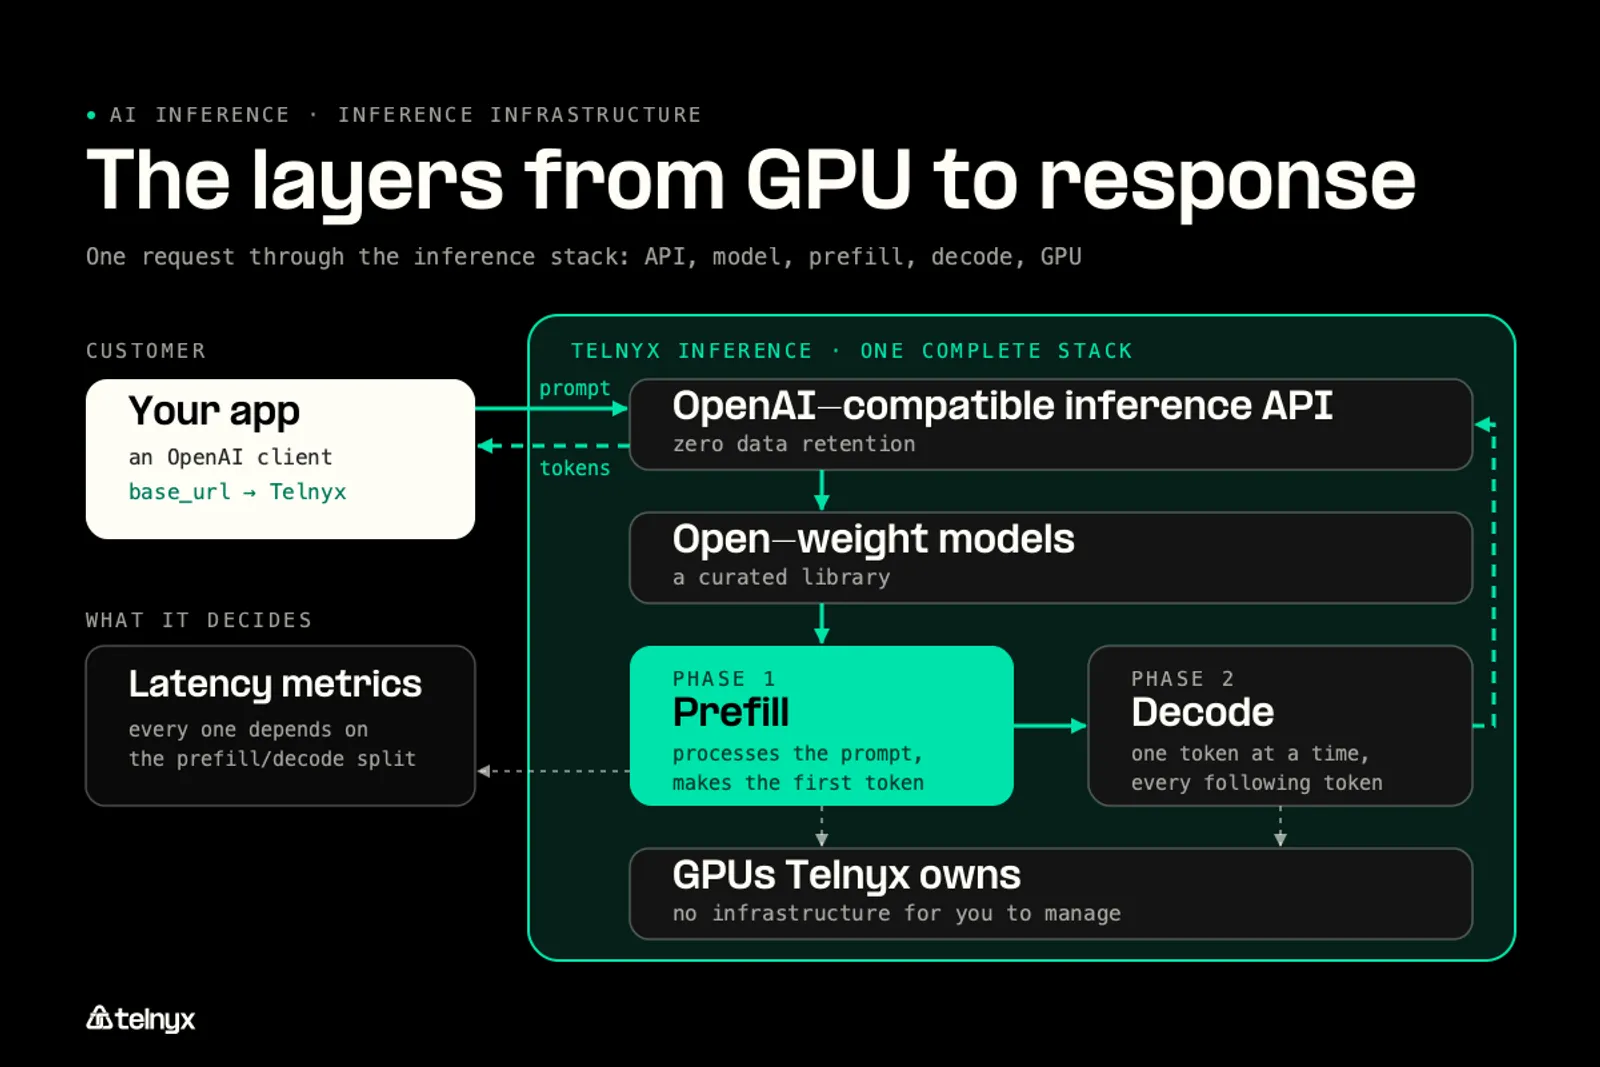
Task: Click the 'base_url → Telnyx' text
Action: 238,492
